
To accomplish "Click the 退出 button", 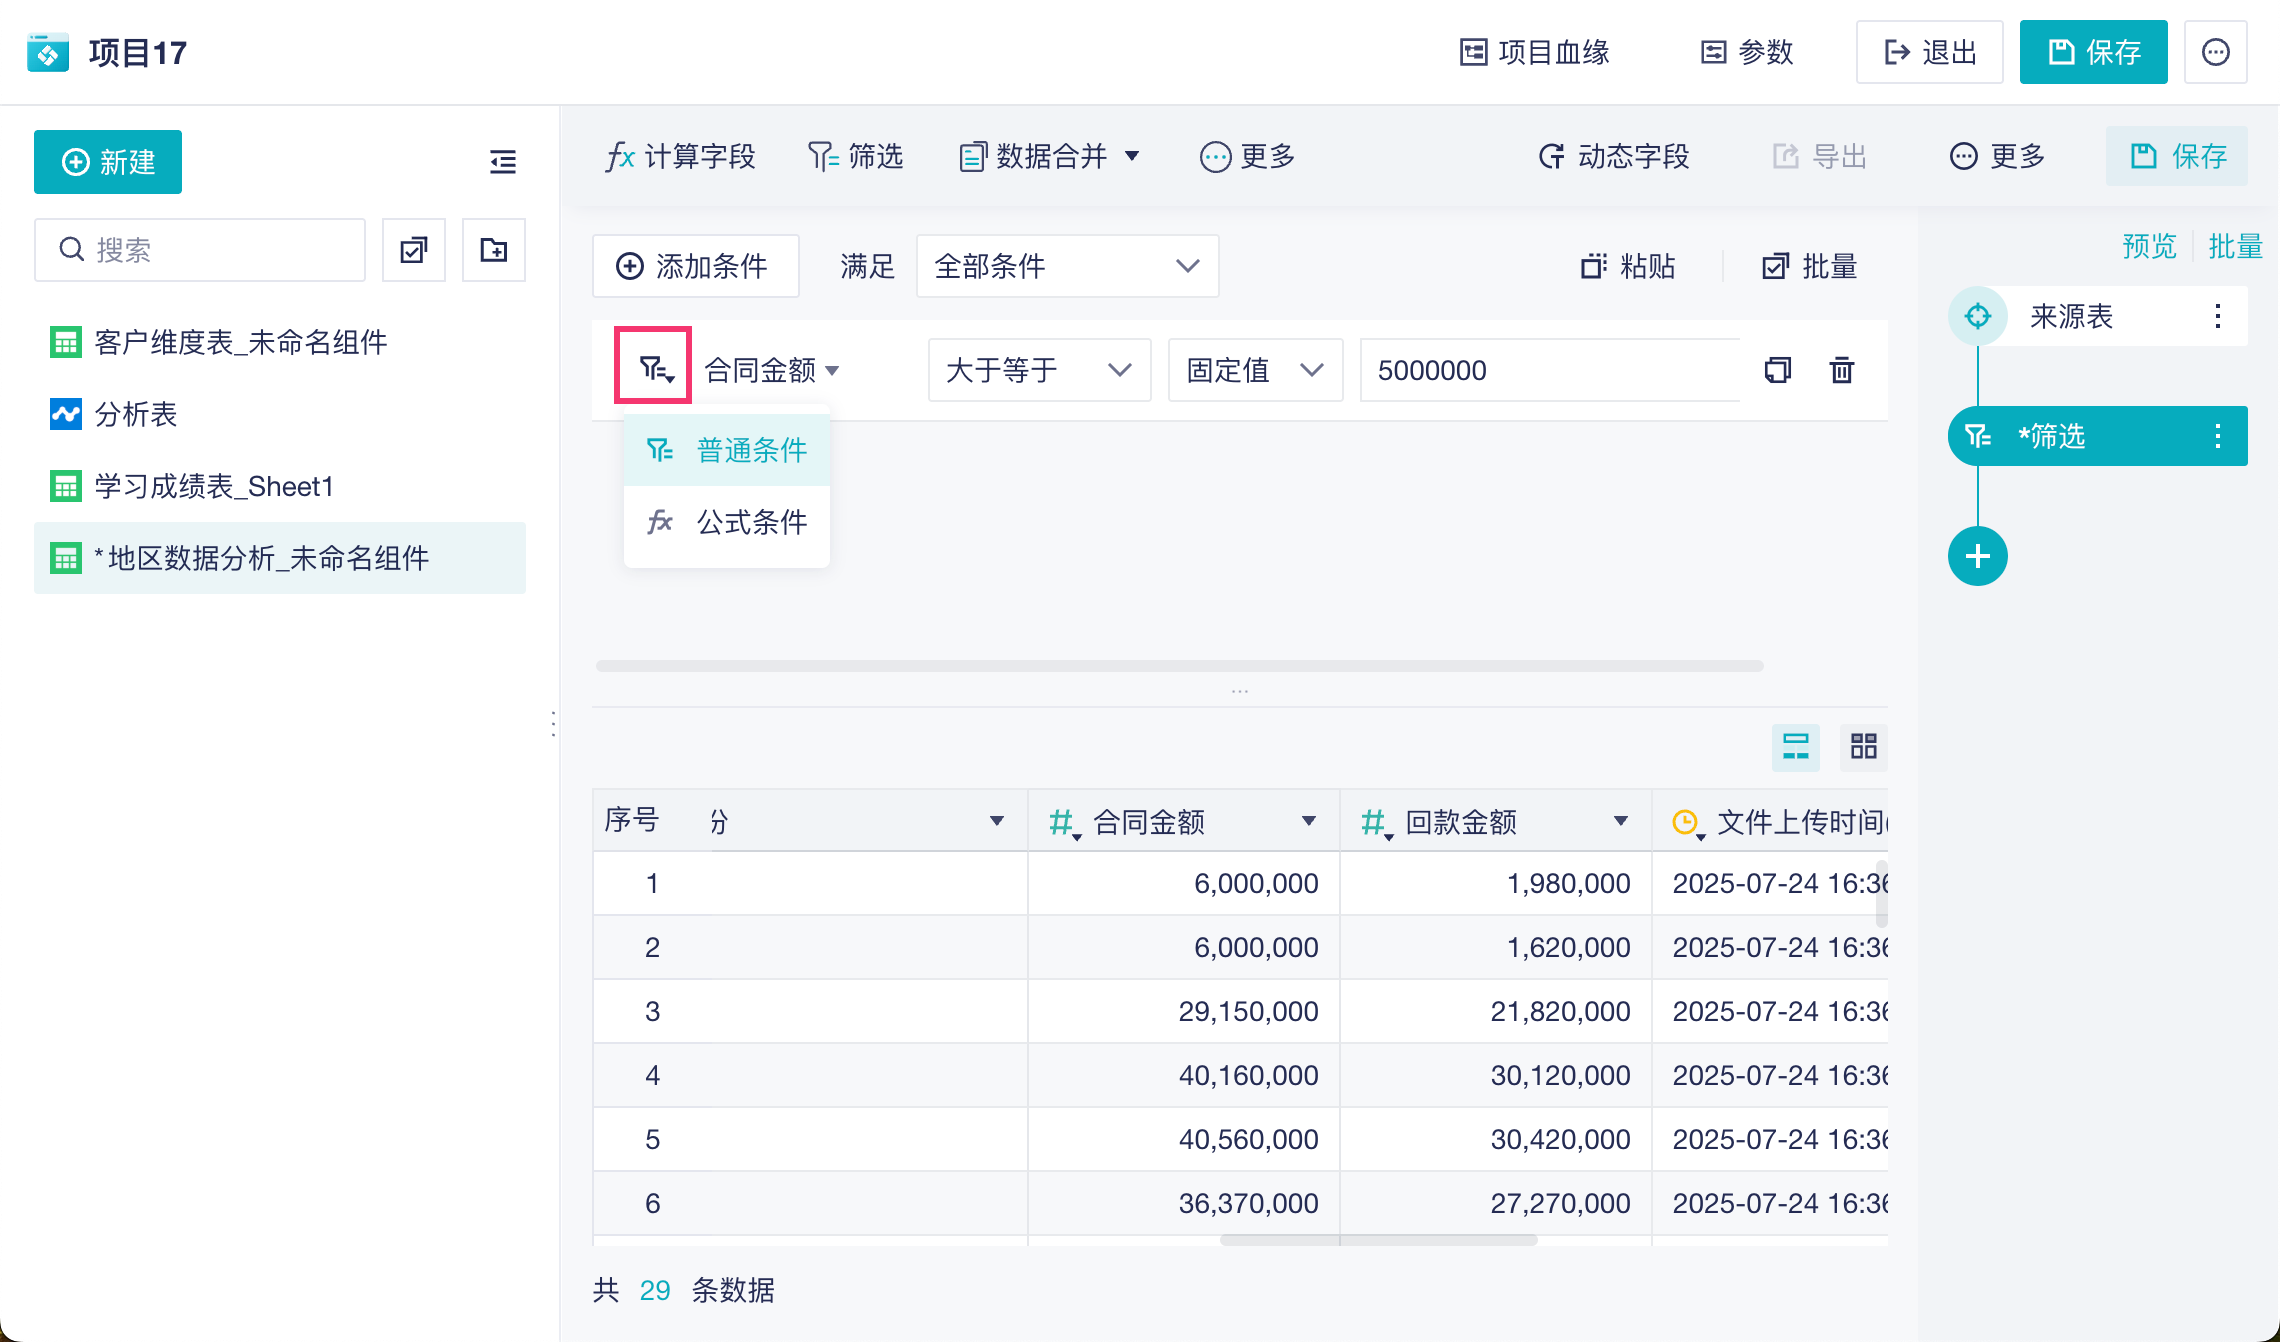I will pos(1929,52).
